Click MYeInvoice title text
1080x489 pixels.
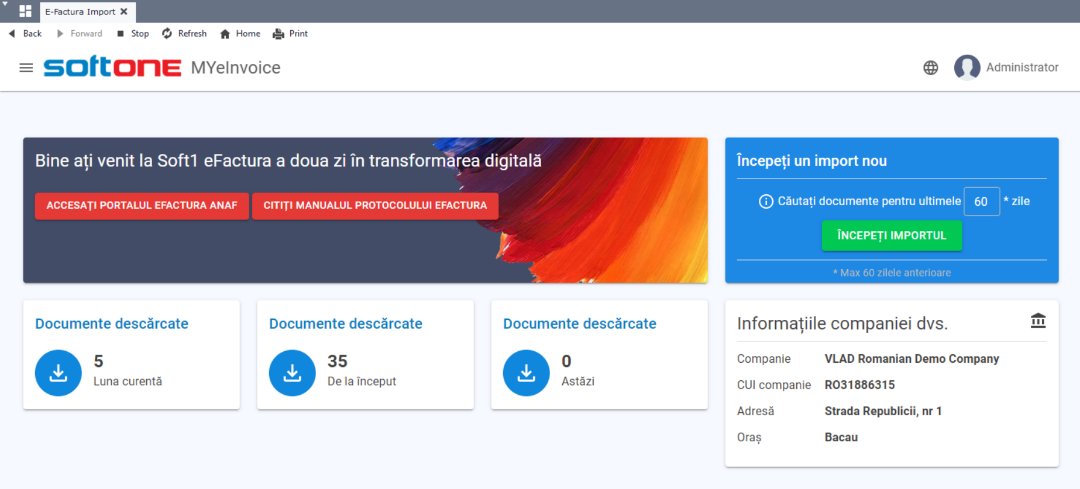(x=236, y=67)
